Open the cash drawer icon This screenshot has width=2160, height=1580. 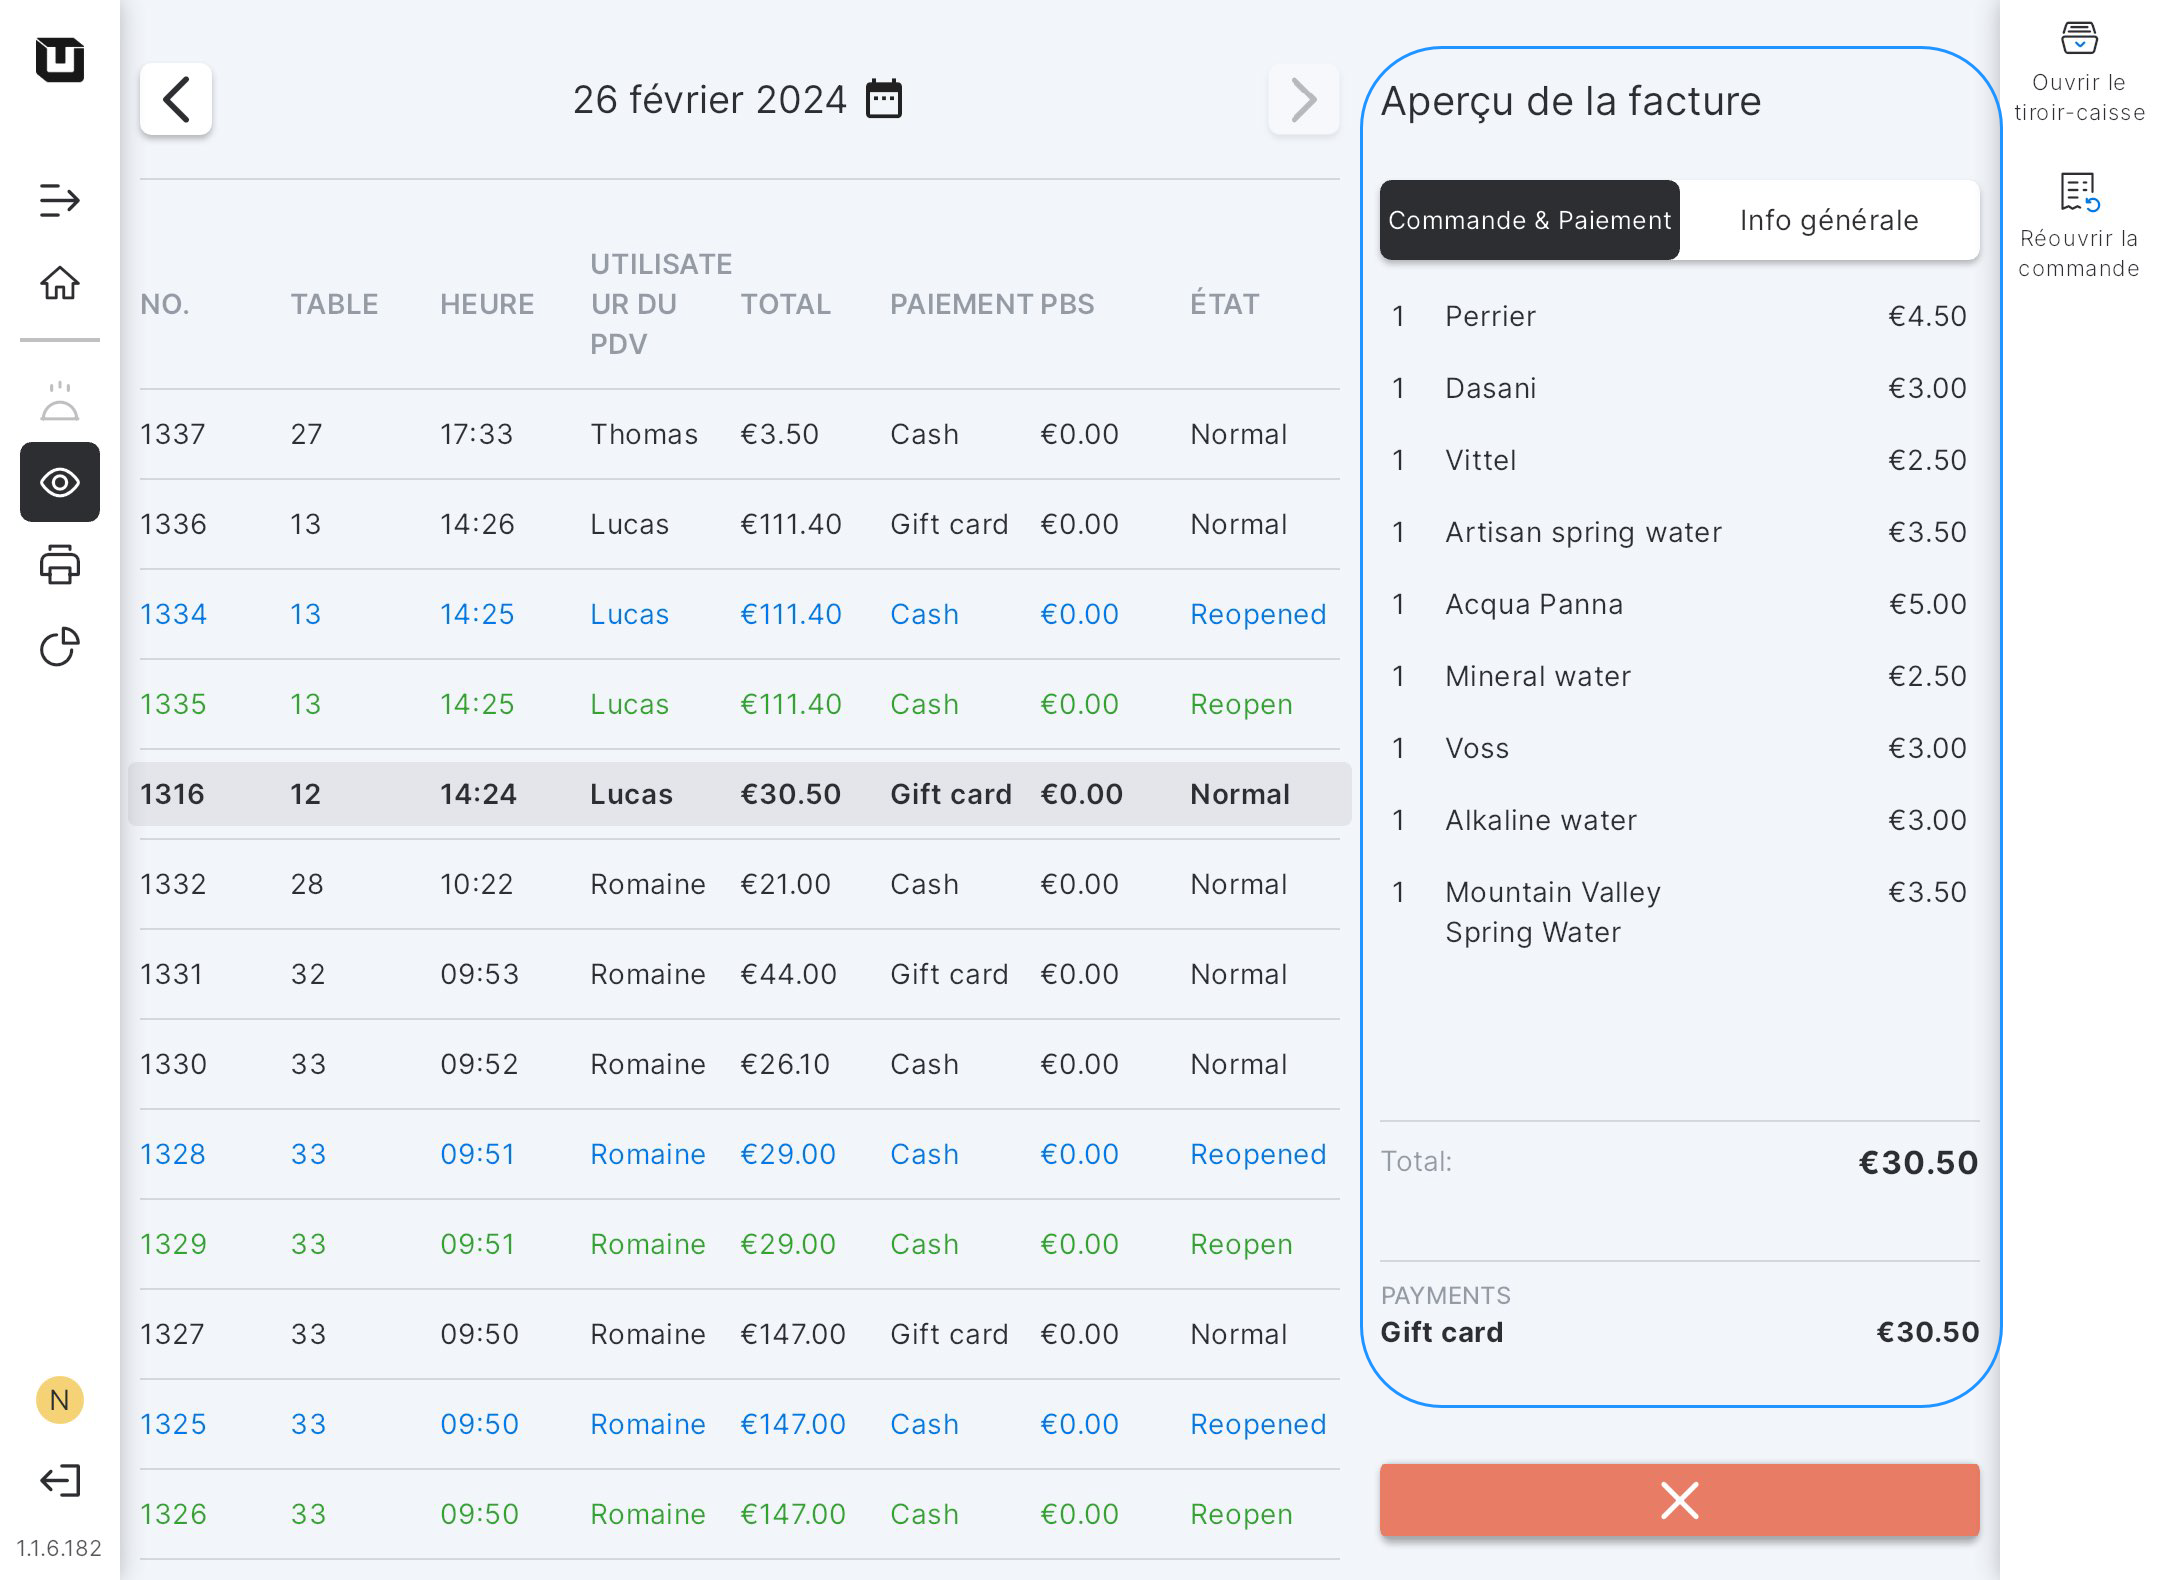pos(2079,40)
